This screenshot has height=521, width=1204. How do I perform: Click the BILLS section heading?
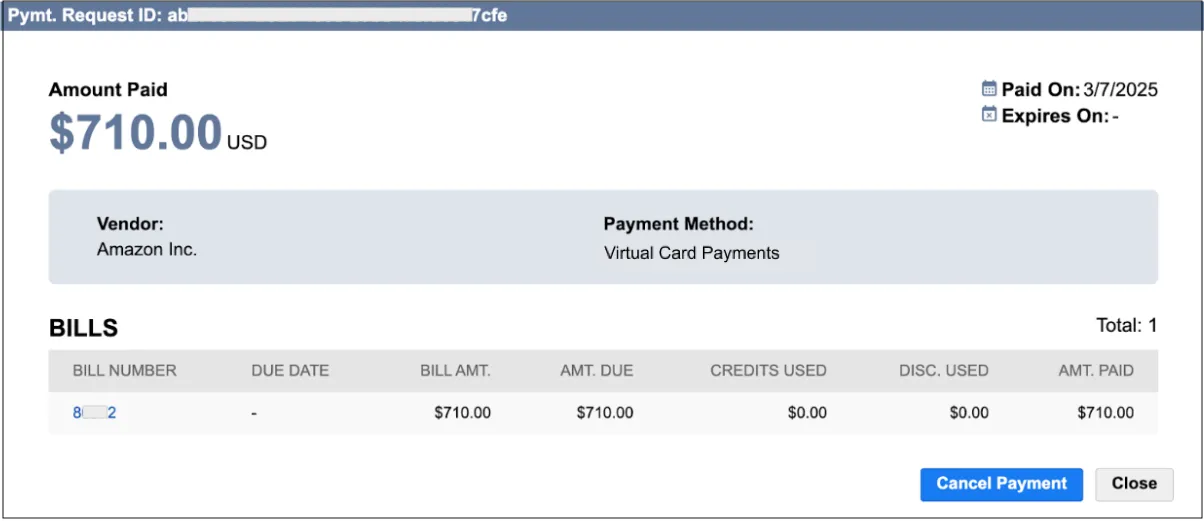[x=84, y=327]
